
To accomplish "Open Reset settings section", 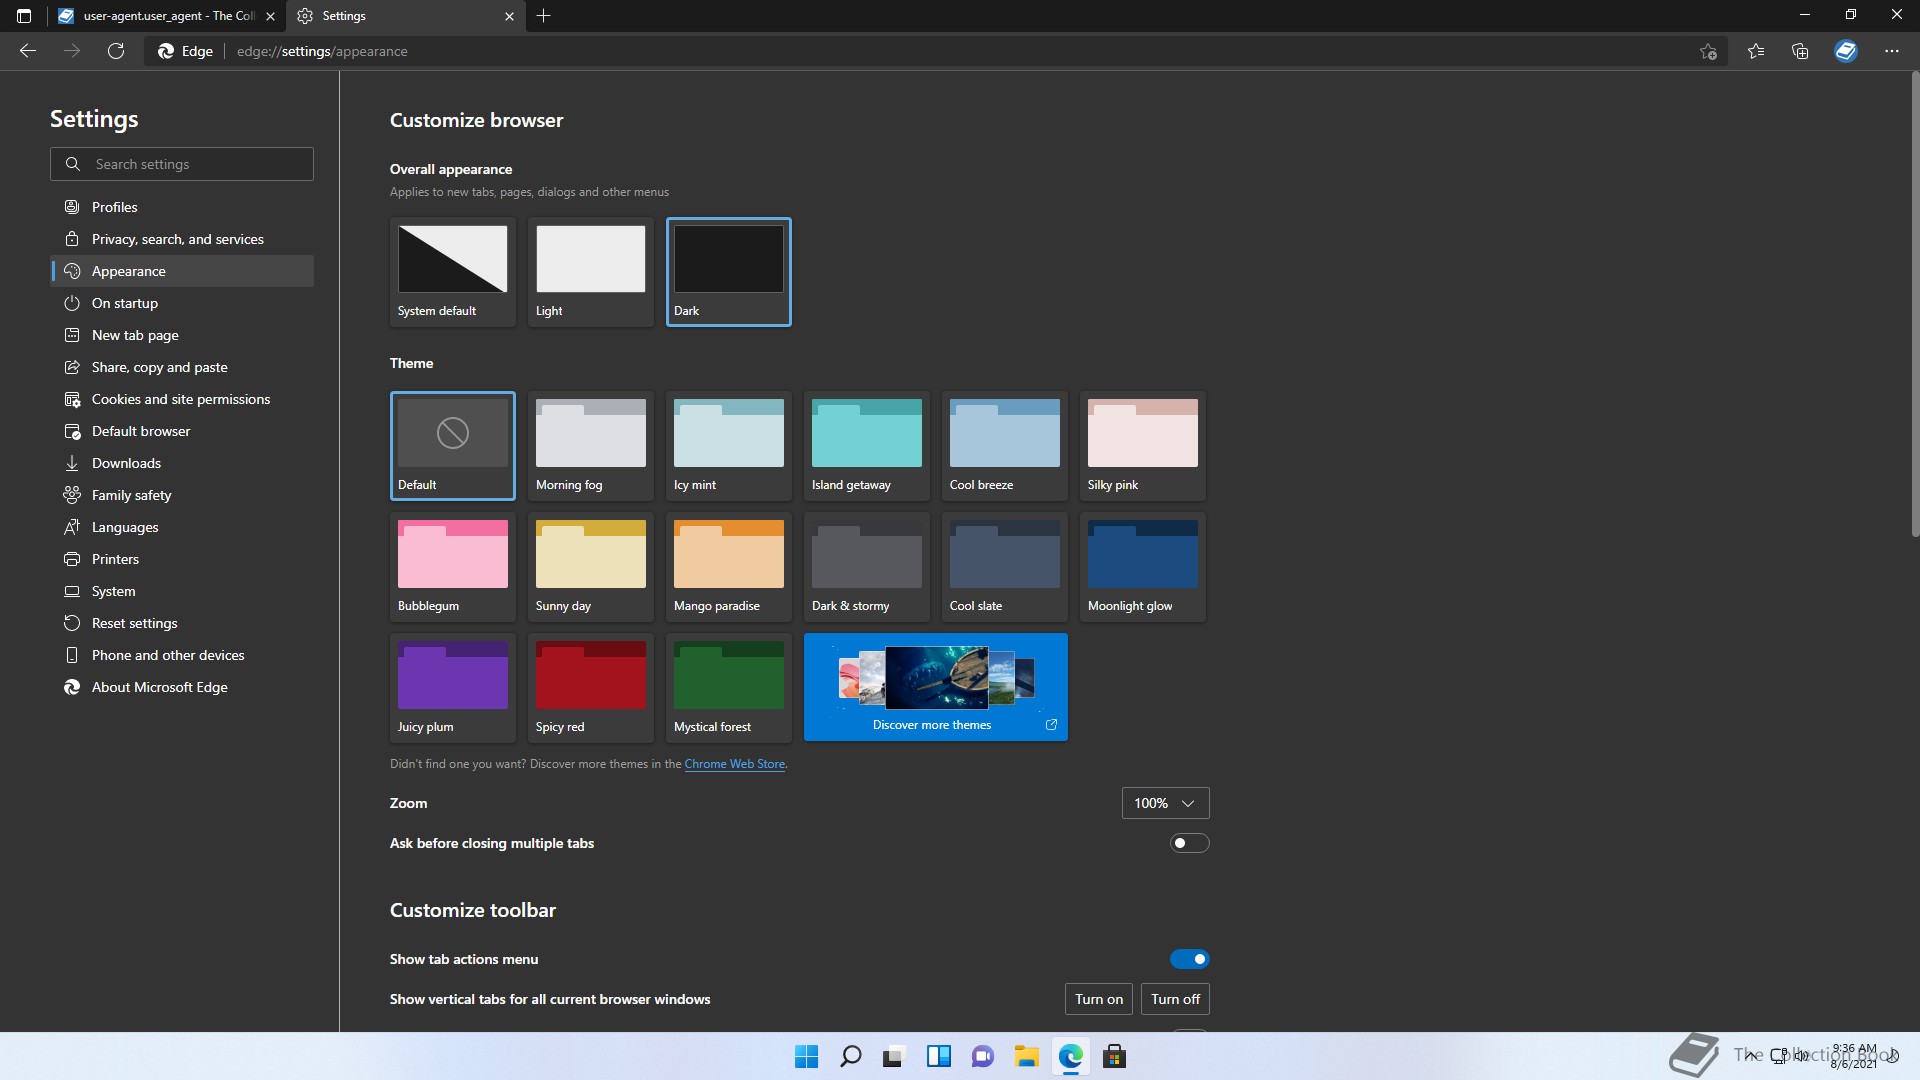I will point(133,622).
